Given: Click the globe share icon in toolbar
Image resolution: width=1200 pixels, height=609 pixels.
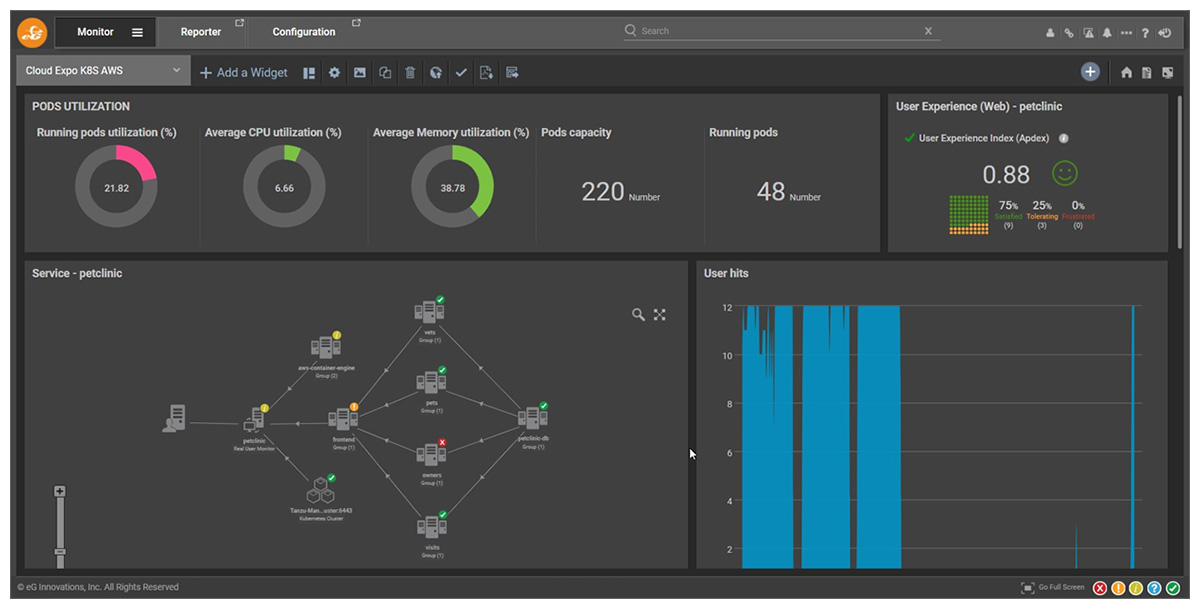Looking at the screenshot, I should click(x=436, y=72).
